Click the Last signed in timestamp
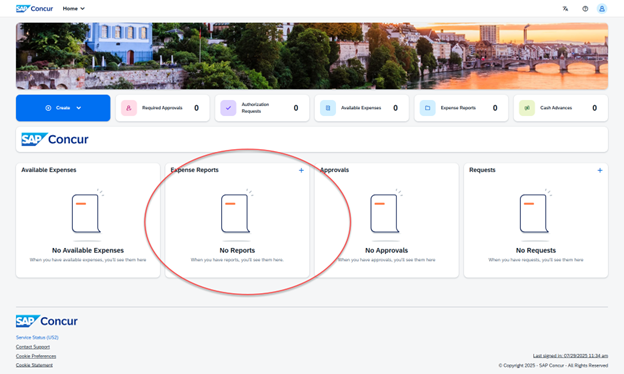Viewport: 624px width, 374px height. (570, 356)
